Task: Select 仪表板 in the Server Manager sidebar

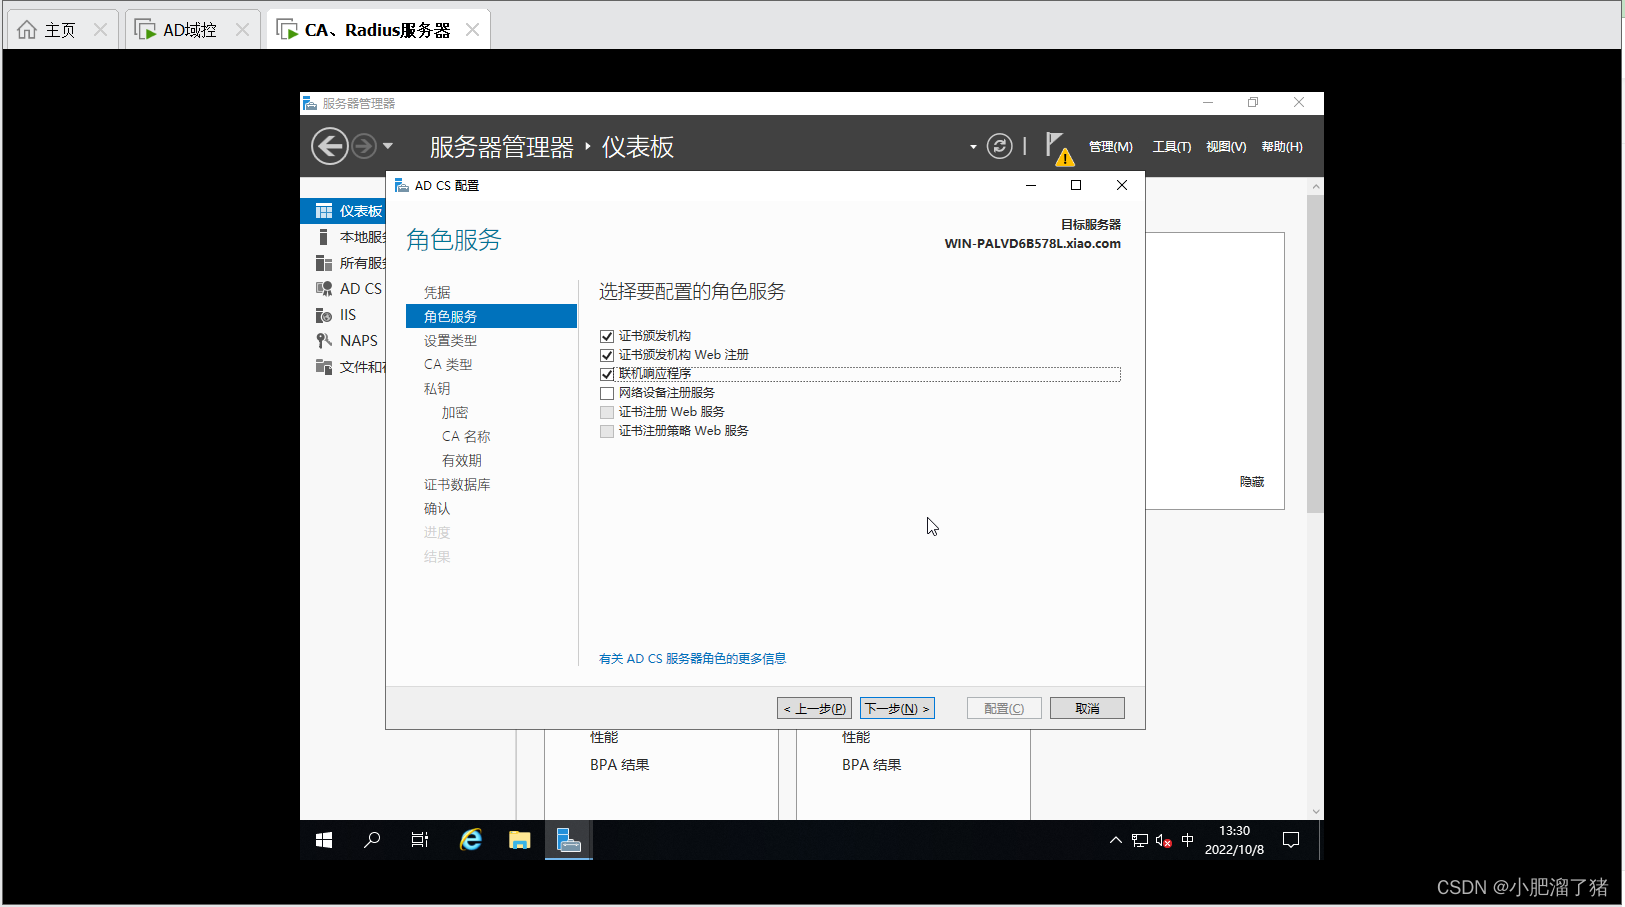Action: click(x=343, y=211)
